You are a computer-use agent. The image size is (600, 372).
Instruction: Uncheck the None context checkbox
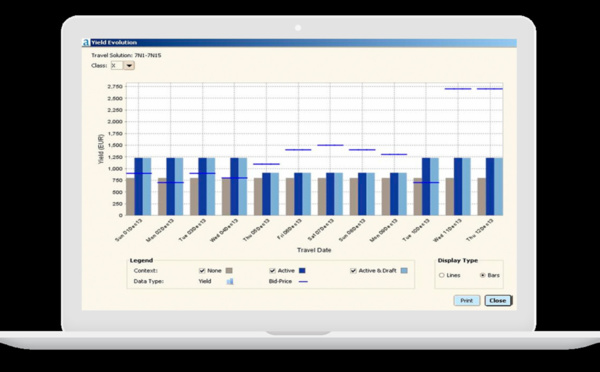pyautogui.click(x=202, y=271)
